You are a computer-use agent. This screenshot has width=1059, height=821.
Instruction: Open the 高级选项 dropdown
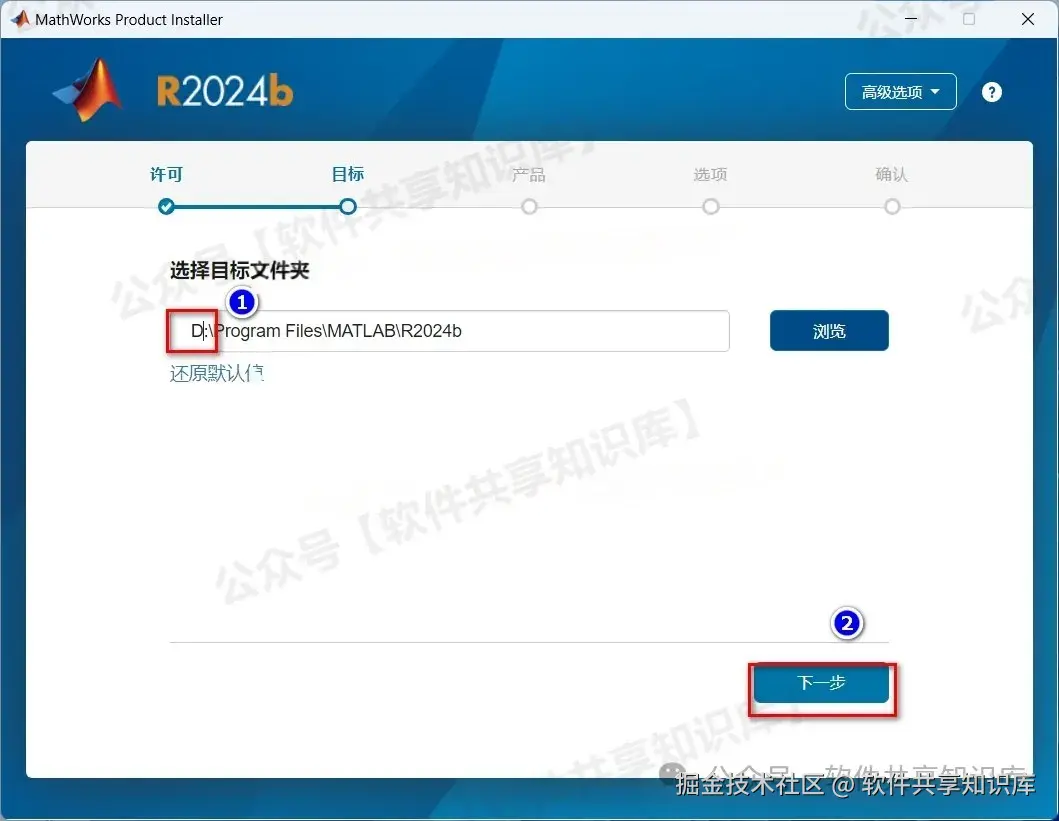[x=900, y=92]
